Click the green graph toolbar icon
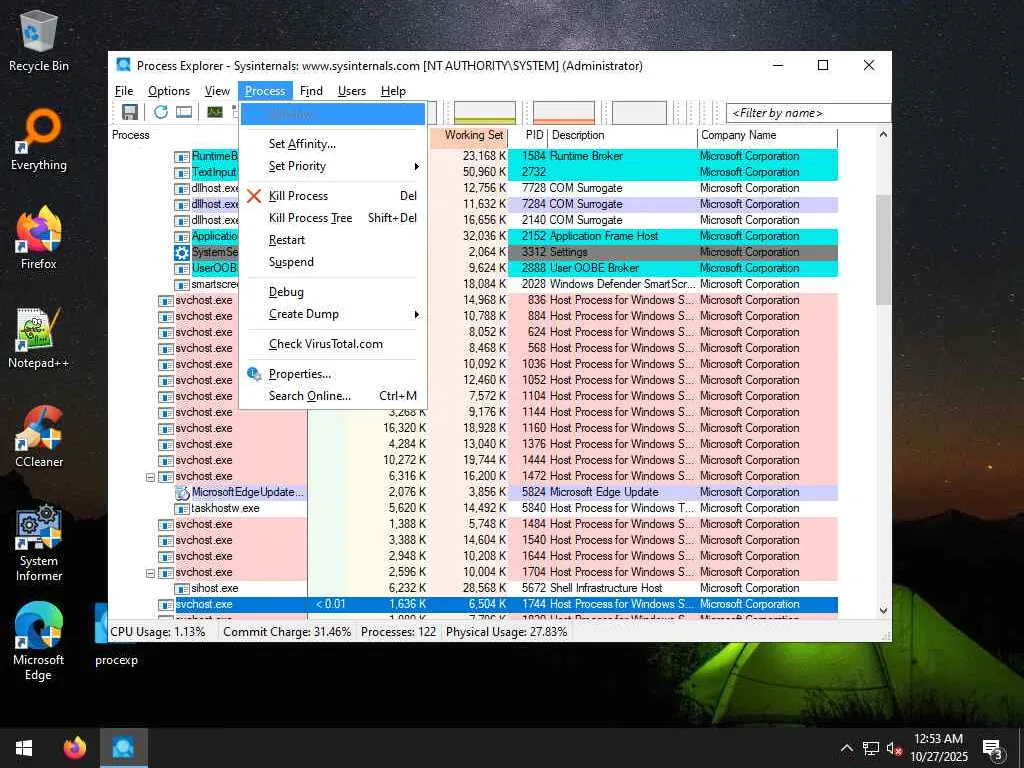 click(215, 112)
